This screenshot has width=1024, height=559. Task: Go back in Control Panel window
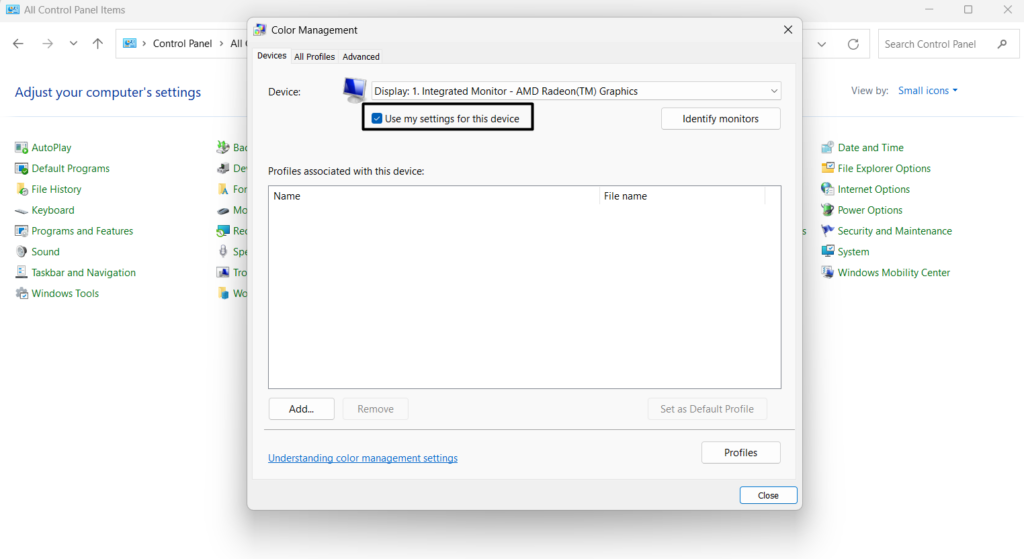pos(18,44)
